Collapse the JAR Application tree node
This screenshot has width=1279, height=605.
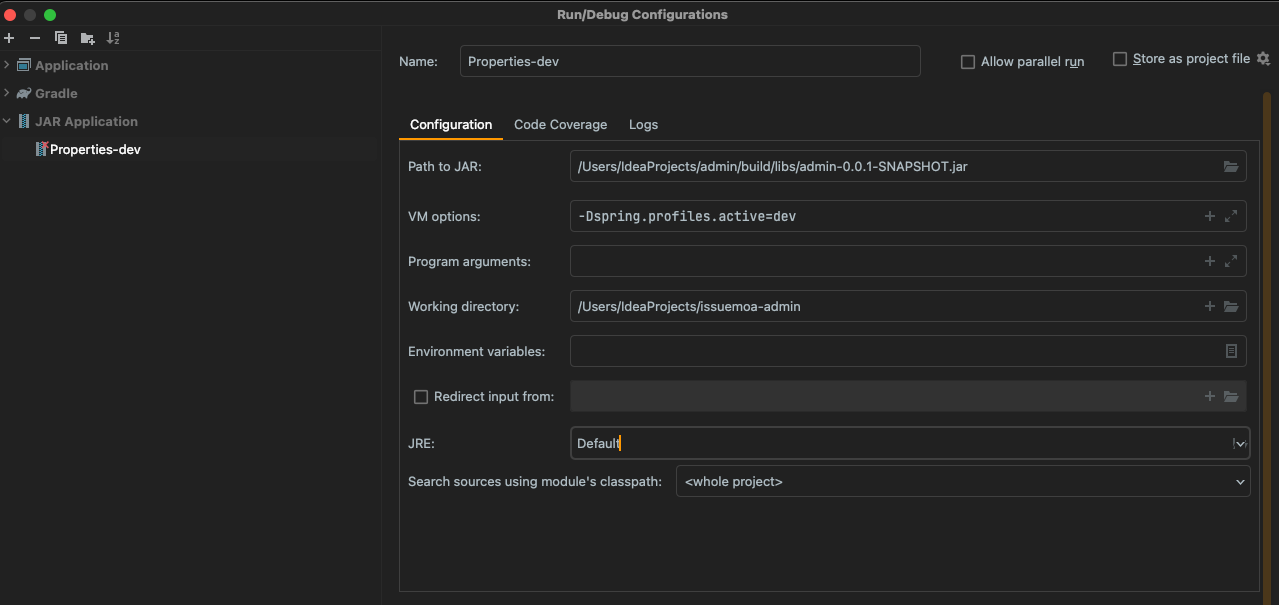tap(7, 121)
